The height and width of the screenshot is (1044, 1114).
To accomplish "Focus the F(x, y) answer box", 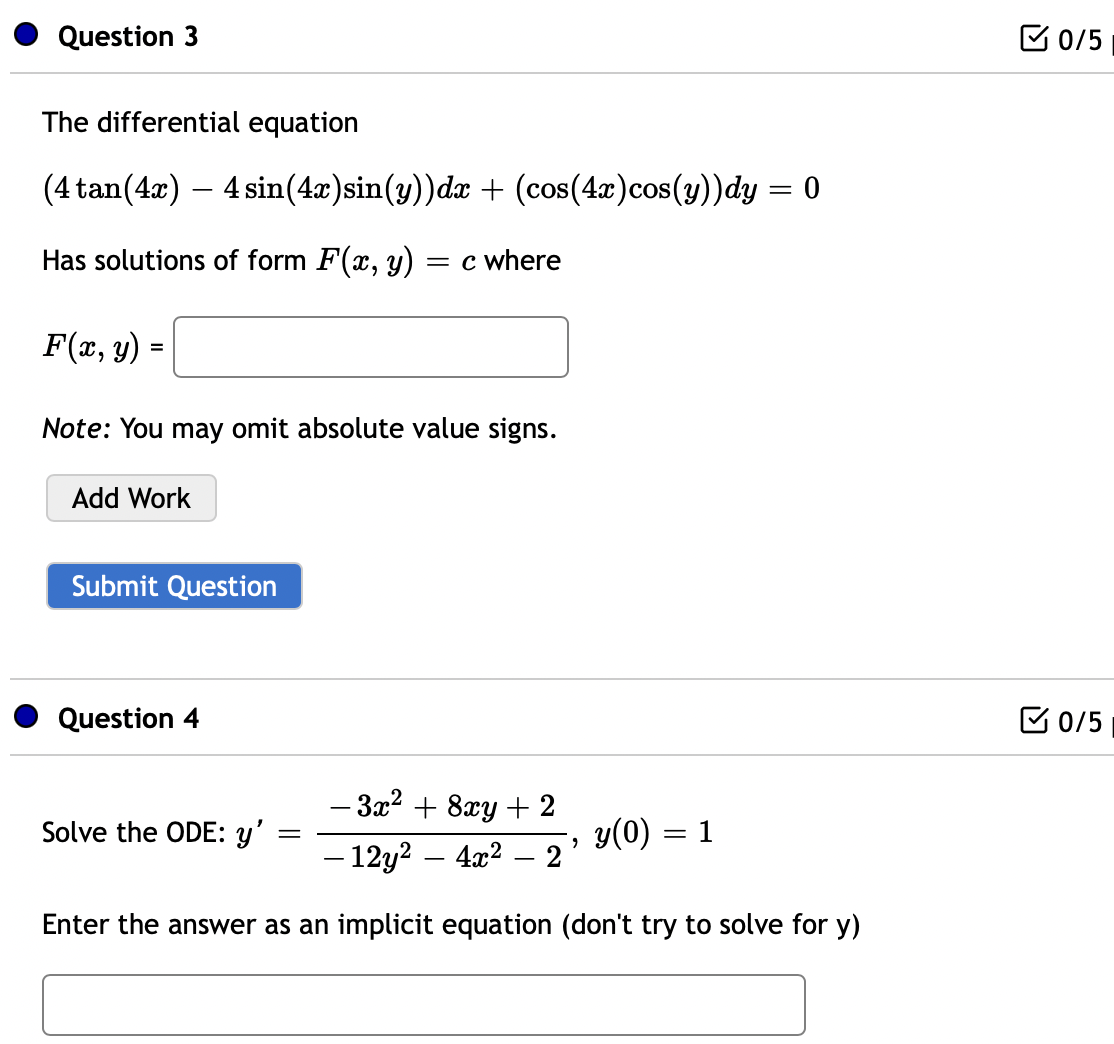I will (x=370, y=347).
